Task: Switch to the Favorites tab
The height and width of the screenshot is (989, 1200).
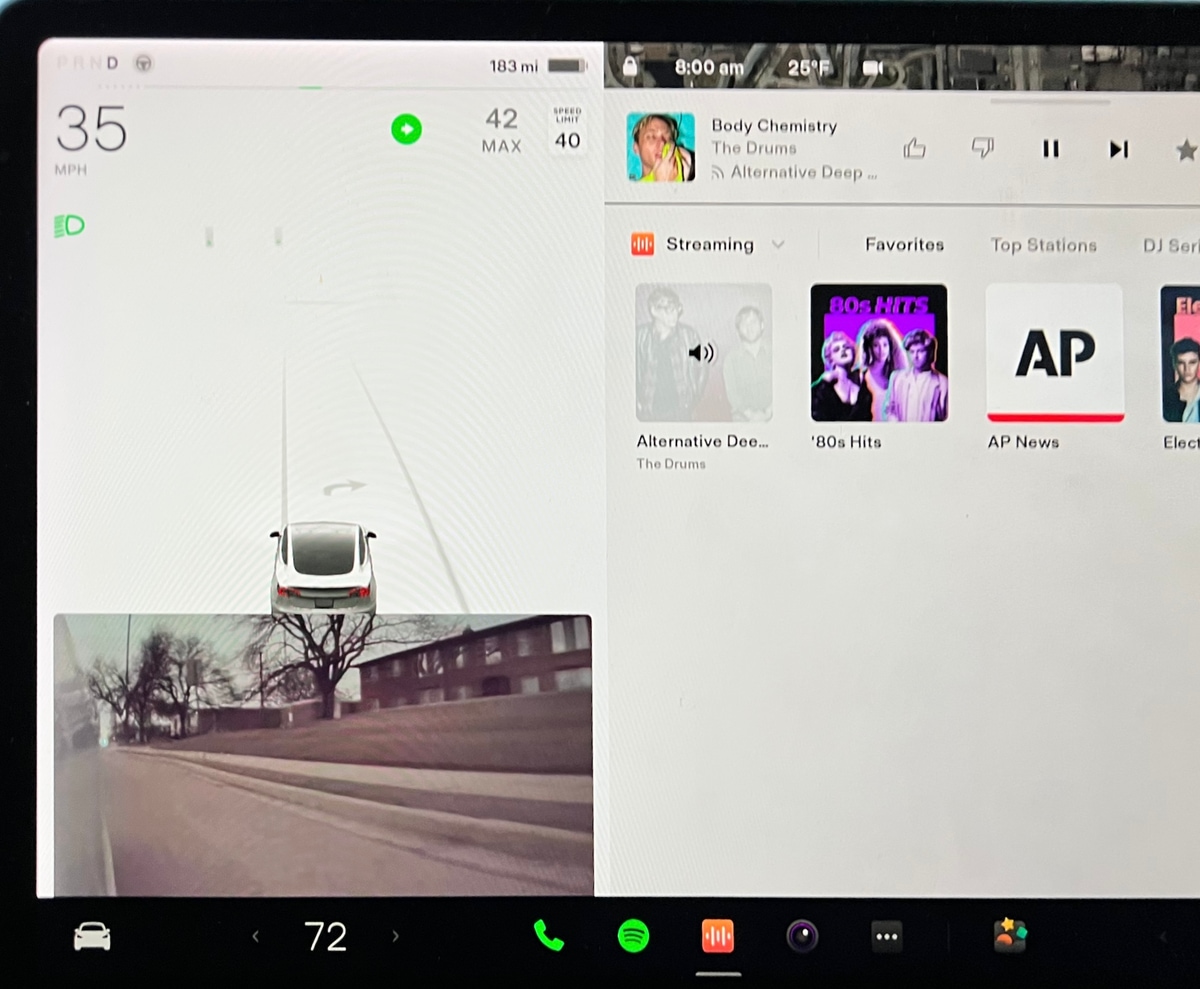Action: point(904,244)
